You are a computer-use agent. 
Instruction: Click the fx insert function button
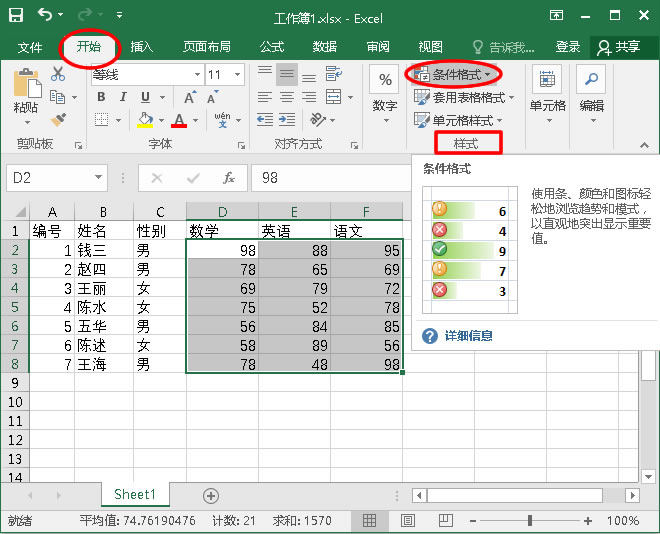229,178
